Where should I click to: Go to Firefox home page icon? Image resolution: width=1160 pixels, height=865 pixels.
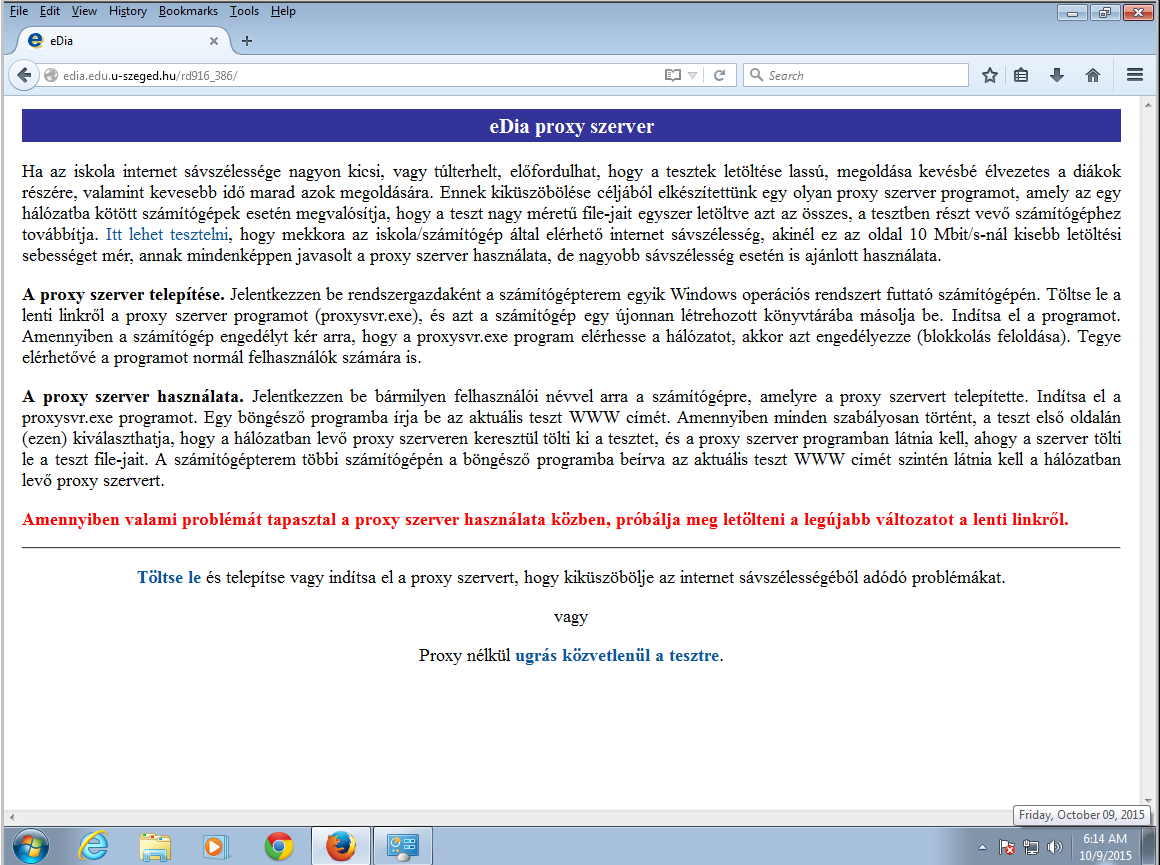point(1093,75)
